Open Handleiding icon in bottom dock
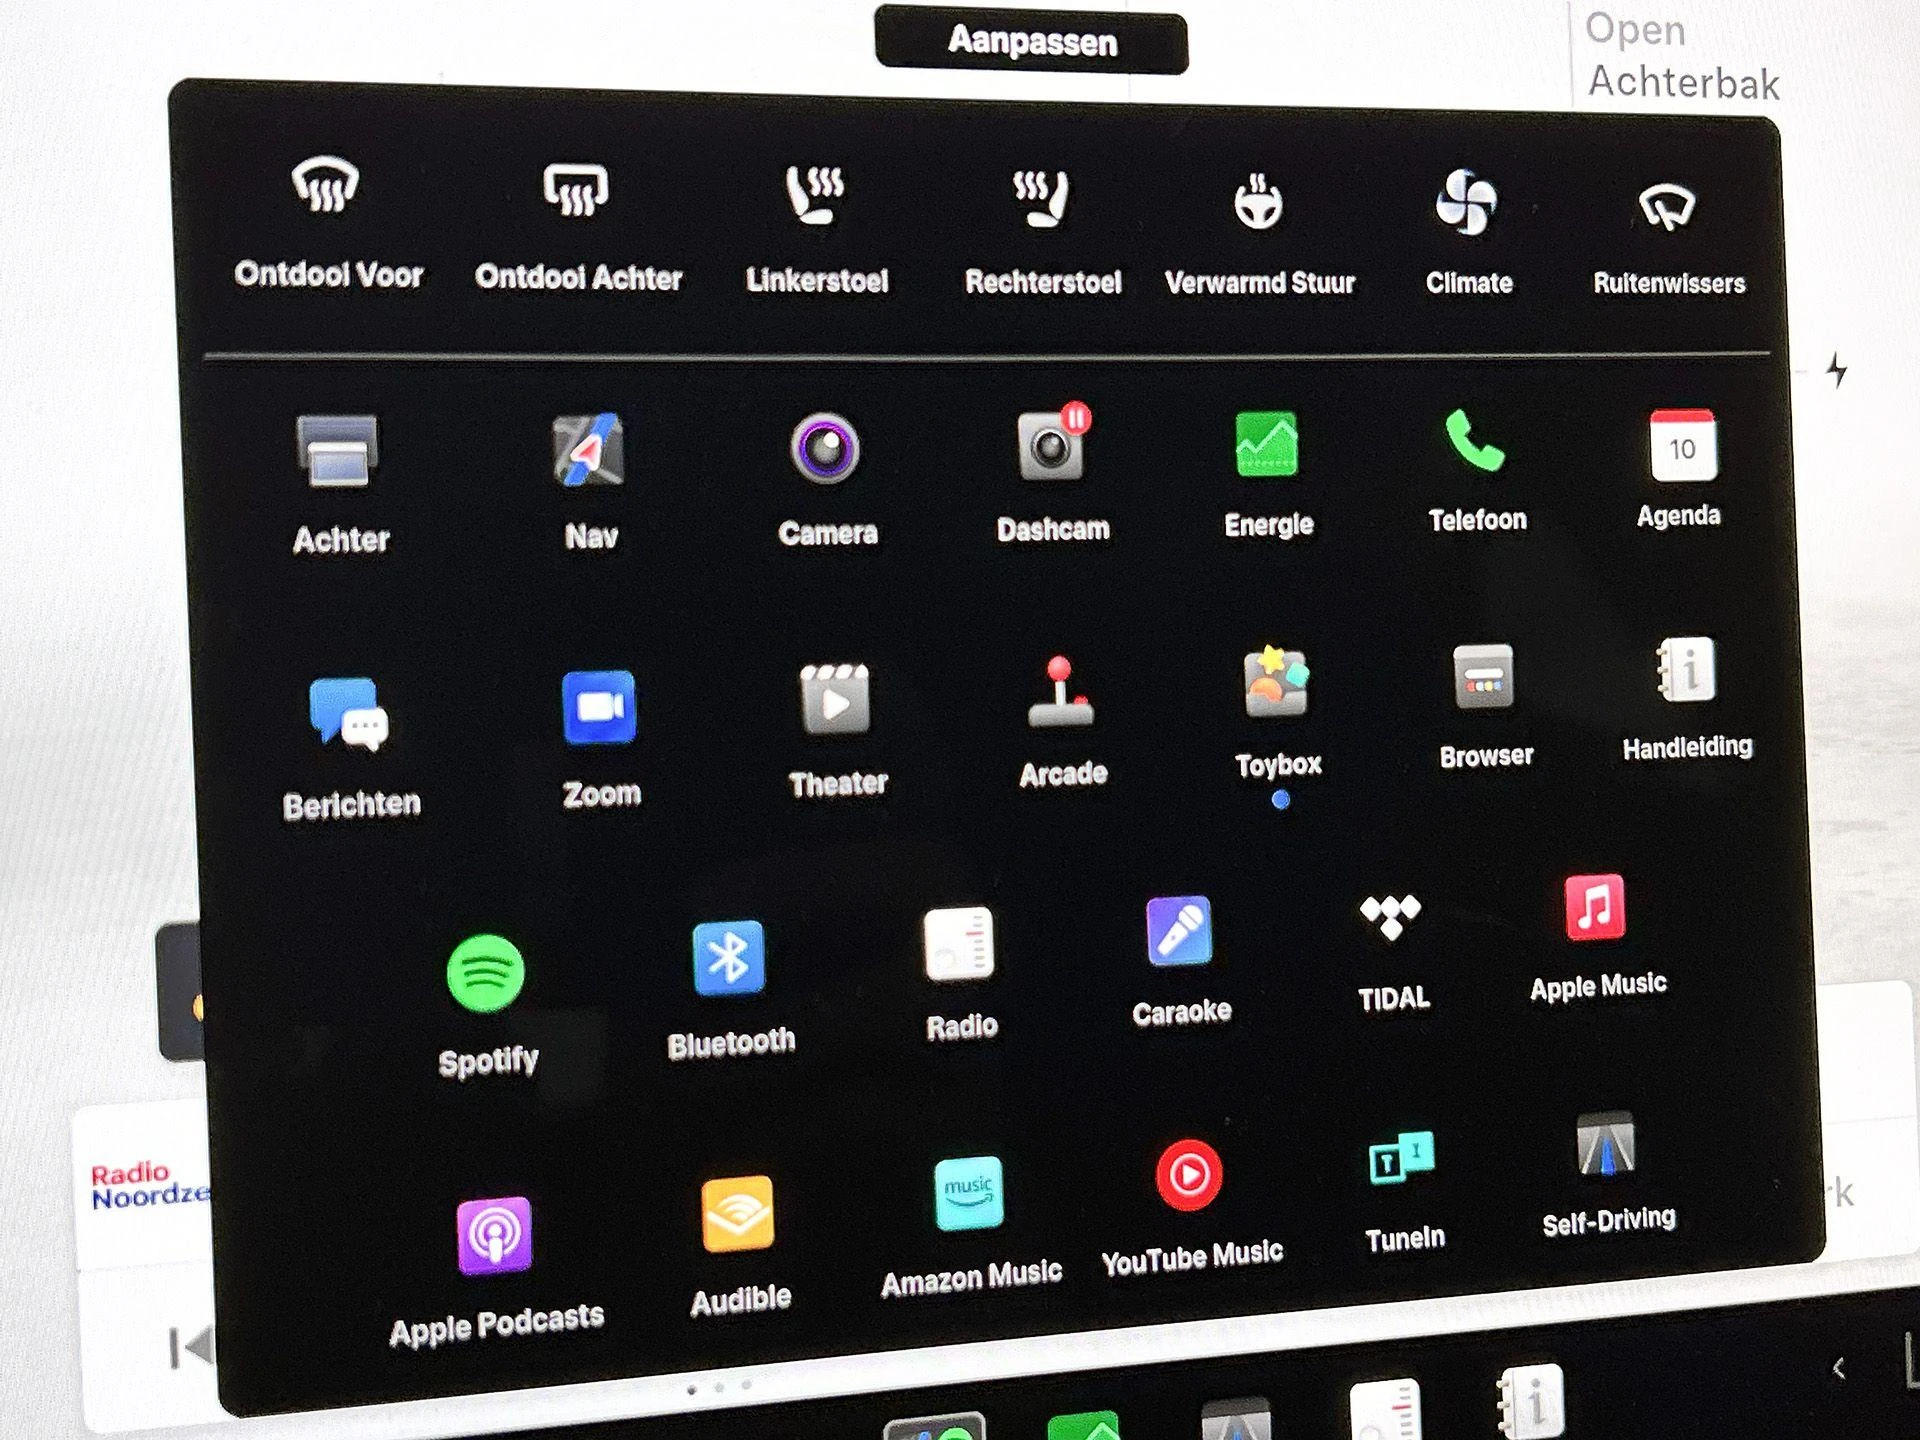Viewport: 1920px width, 1440px height. [x=1529, y=1402]
